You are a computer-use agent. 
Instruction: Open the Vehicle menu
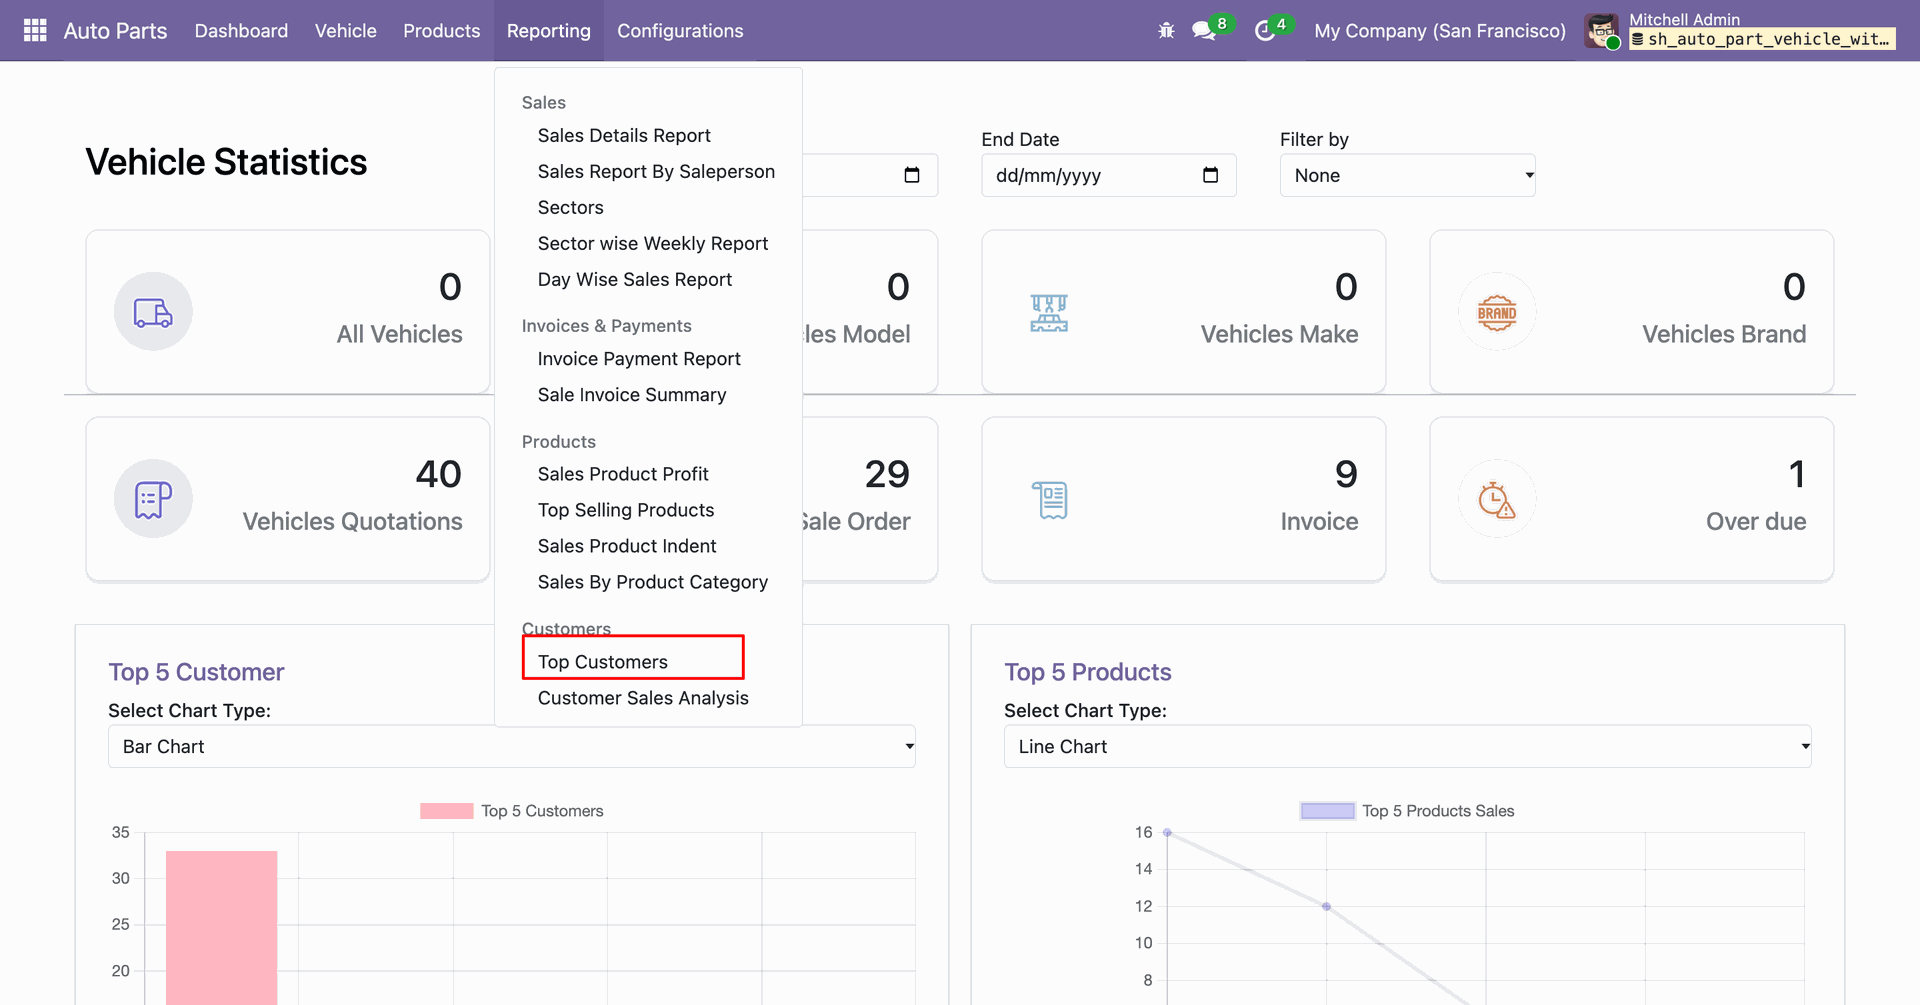pos(346,31)
